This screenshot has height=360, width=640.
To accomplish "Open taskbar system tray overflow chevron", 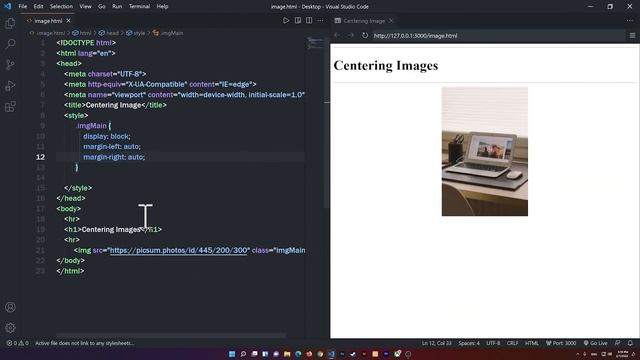I will click(x=577, y=354).
